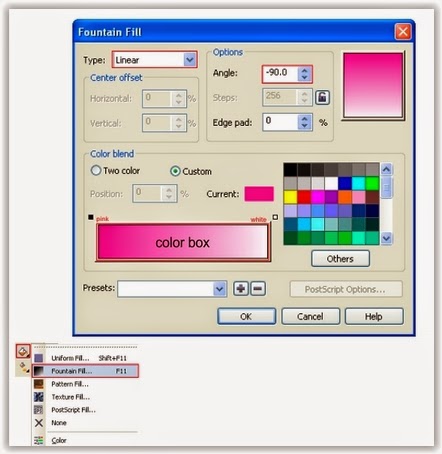Click the interactive fill tool icon below Fill tool
This screenshot has height=454, width=442.
coord(24,367)
